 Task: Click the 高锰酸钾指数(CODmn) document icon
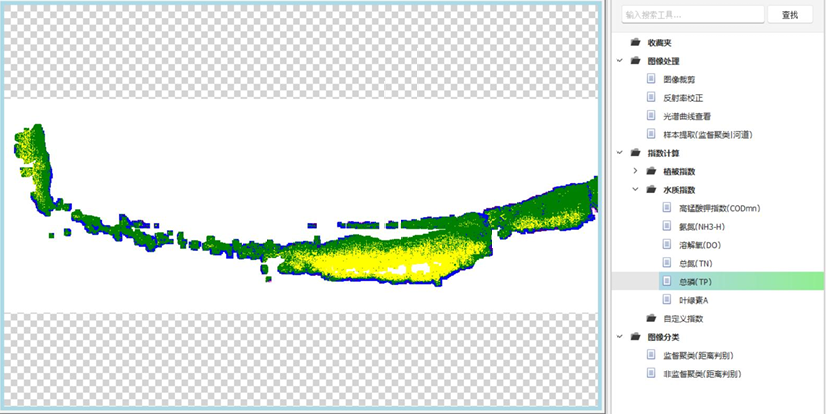point(667,208)
